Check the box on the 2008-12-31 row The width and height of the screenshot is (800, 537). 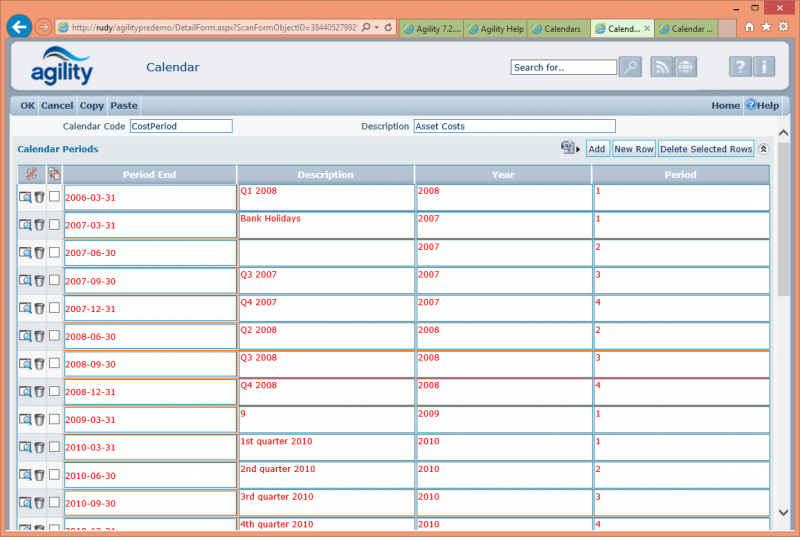pyautogui.click(x=54, y=392)
